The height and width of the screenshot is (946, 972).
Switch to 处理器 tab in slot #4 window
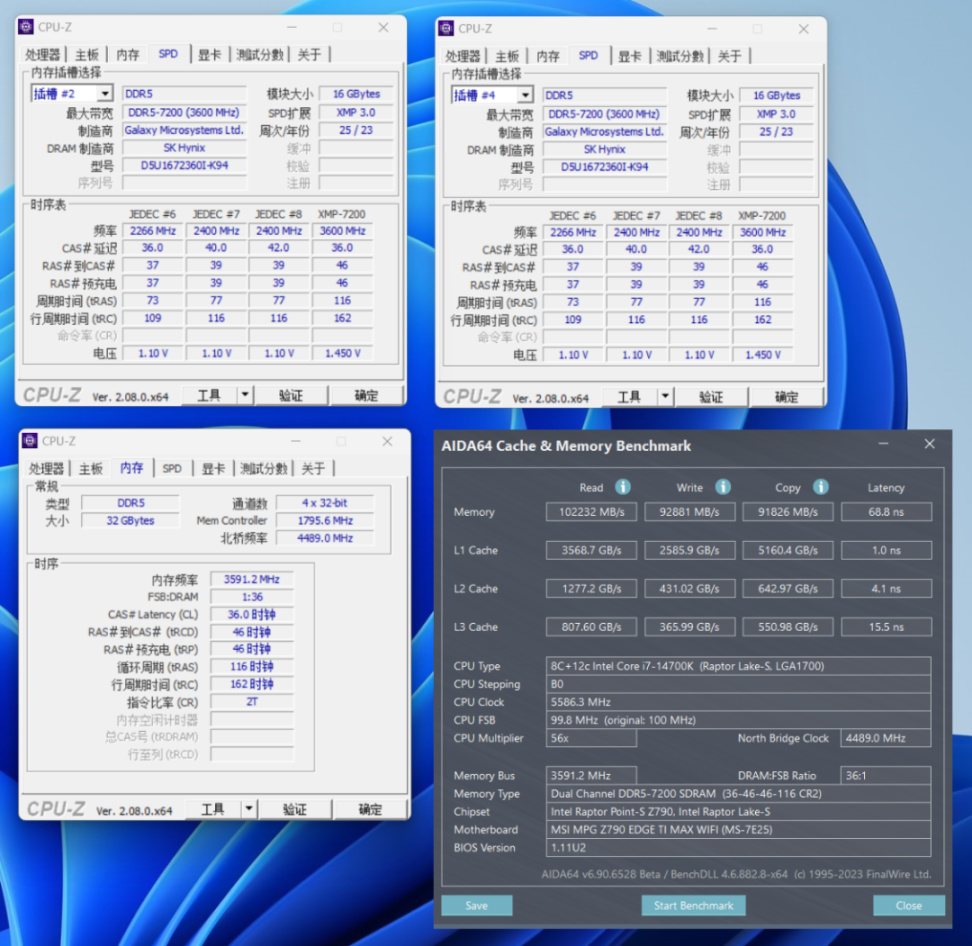click(x=463, y=56)
